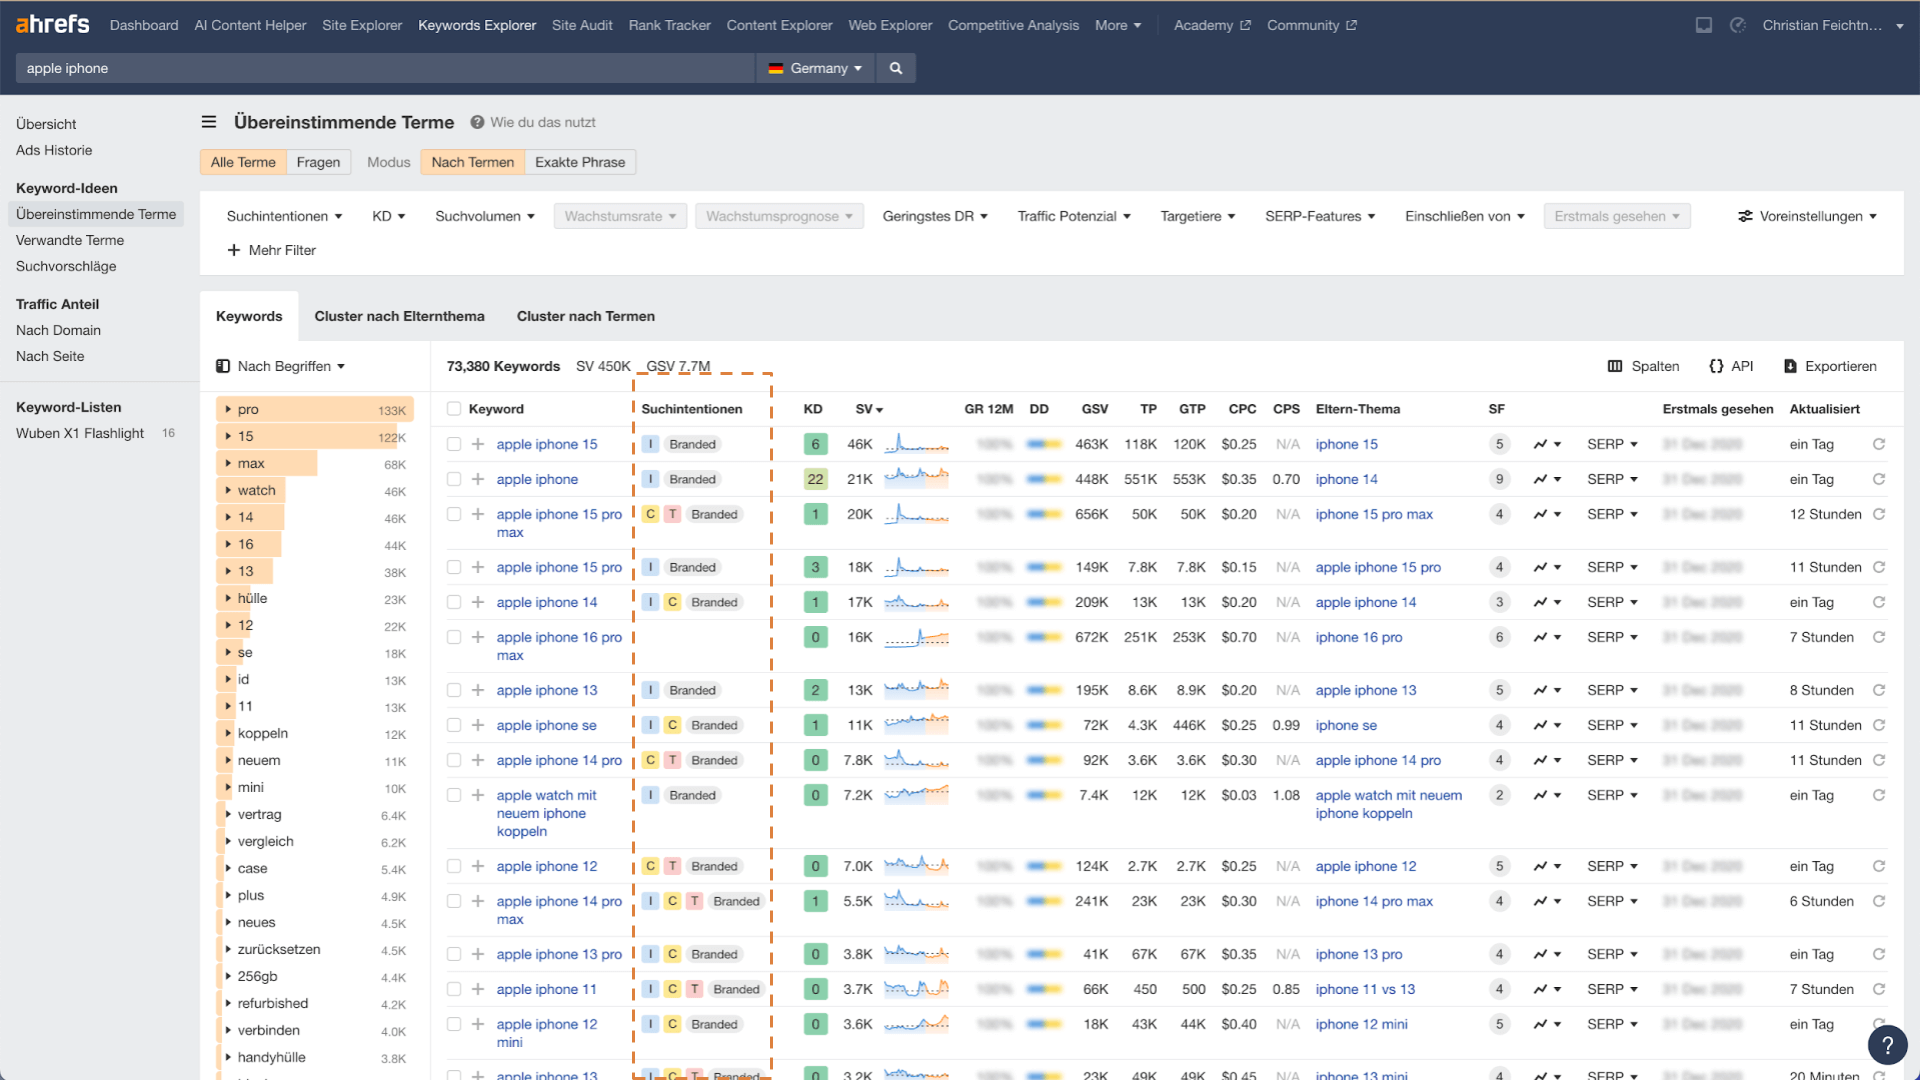Click the Mehr Filter button
Viewport: 1920px width, 1080px height.
pyautogui.click(x=272, y=250)
